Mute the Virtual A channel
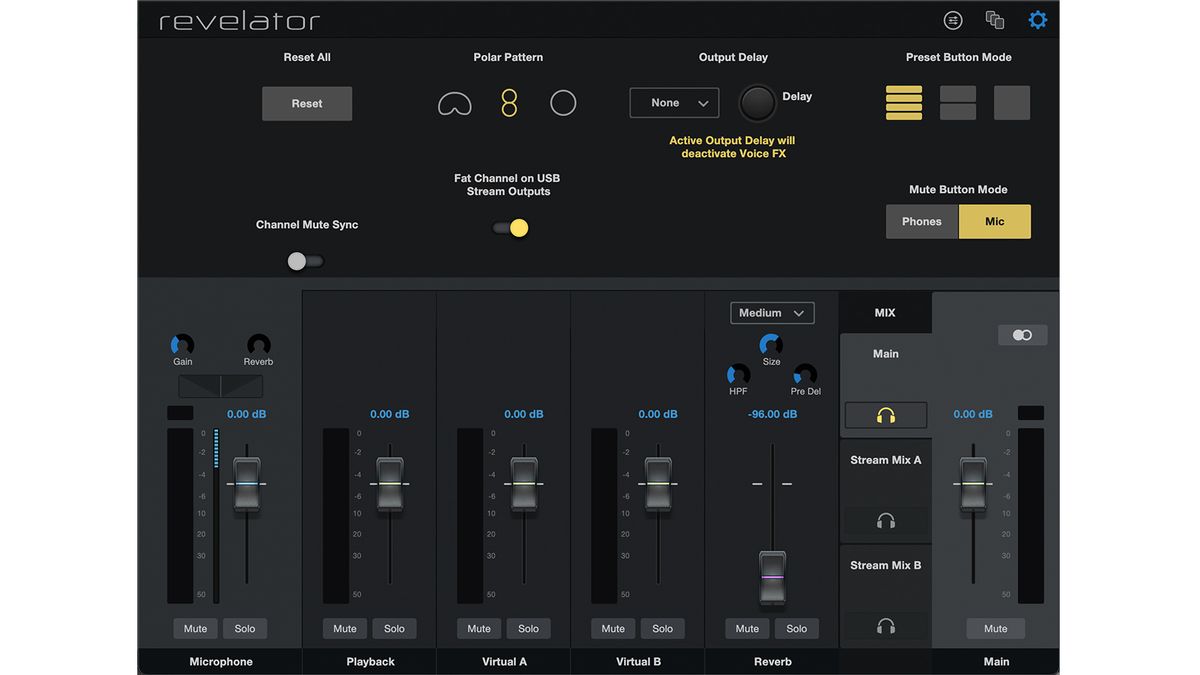This screenshot has width=1200, height=675. coord(479,629)
